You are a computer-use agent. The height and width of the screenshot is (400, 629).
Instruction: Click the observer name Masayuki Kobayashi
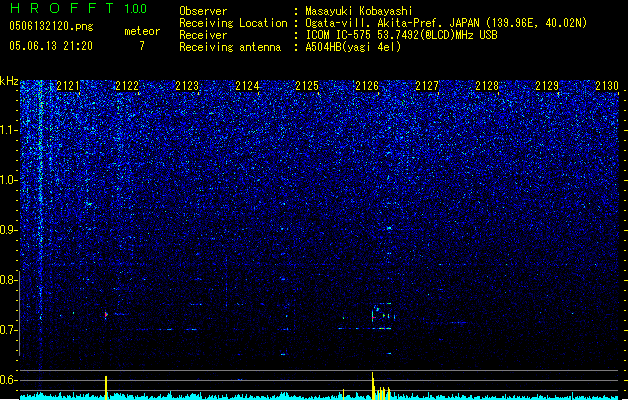point(359,11)
